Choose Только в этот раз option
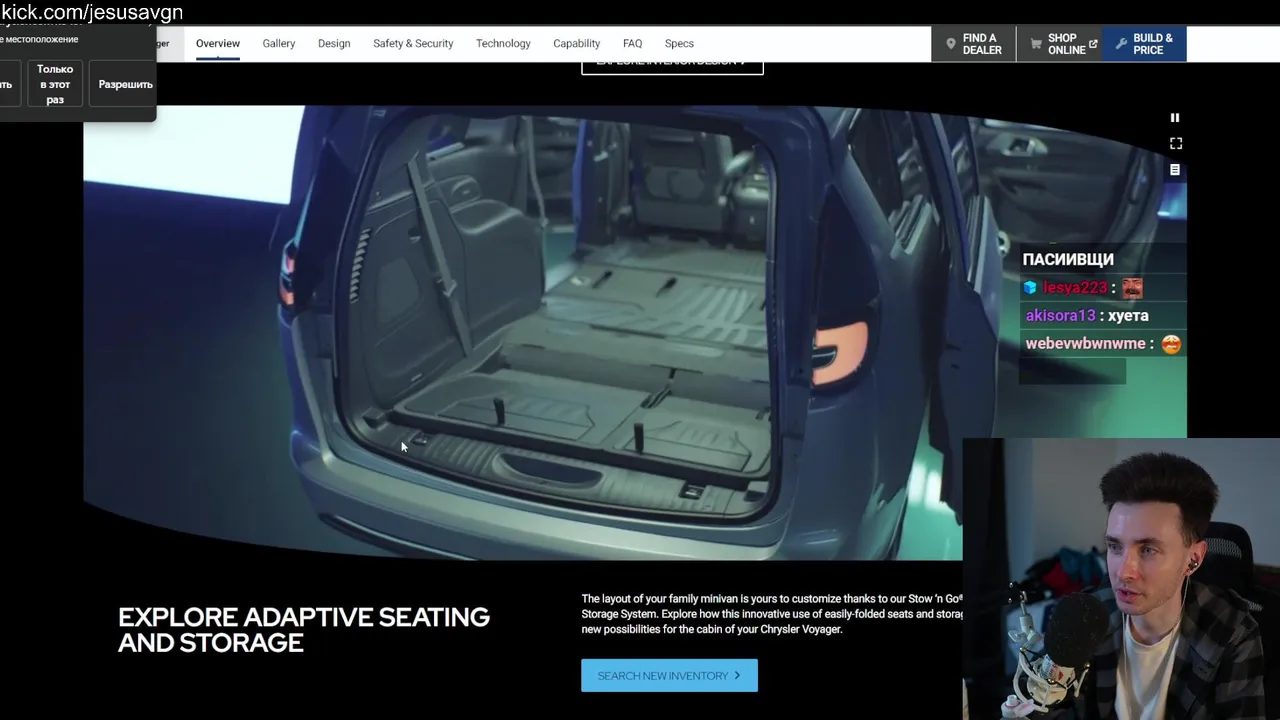Screen dimensions: 1280x720 pos(55,85)
